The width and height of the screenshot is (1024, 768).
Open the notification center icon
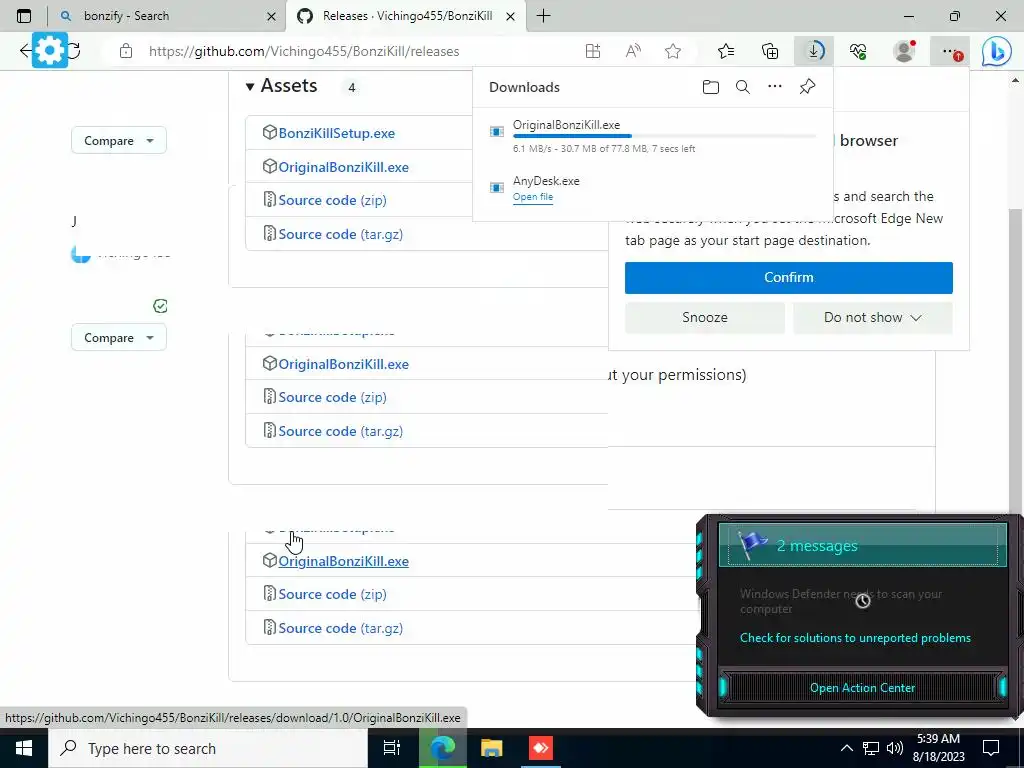(991, 748)
